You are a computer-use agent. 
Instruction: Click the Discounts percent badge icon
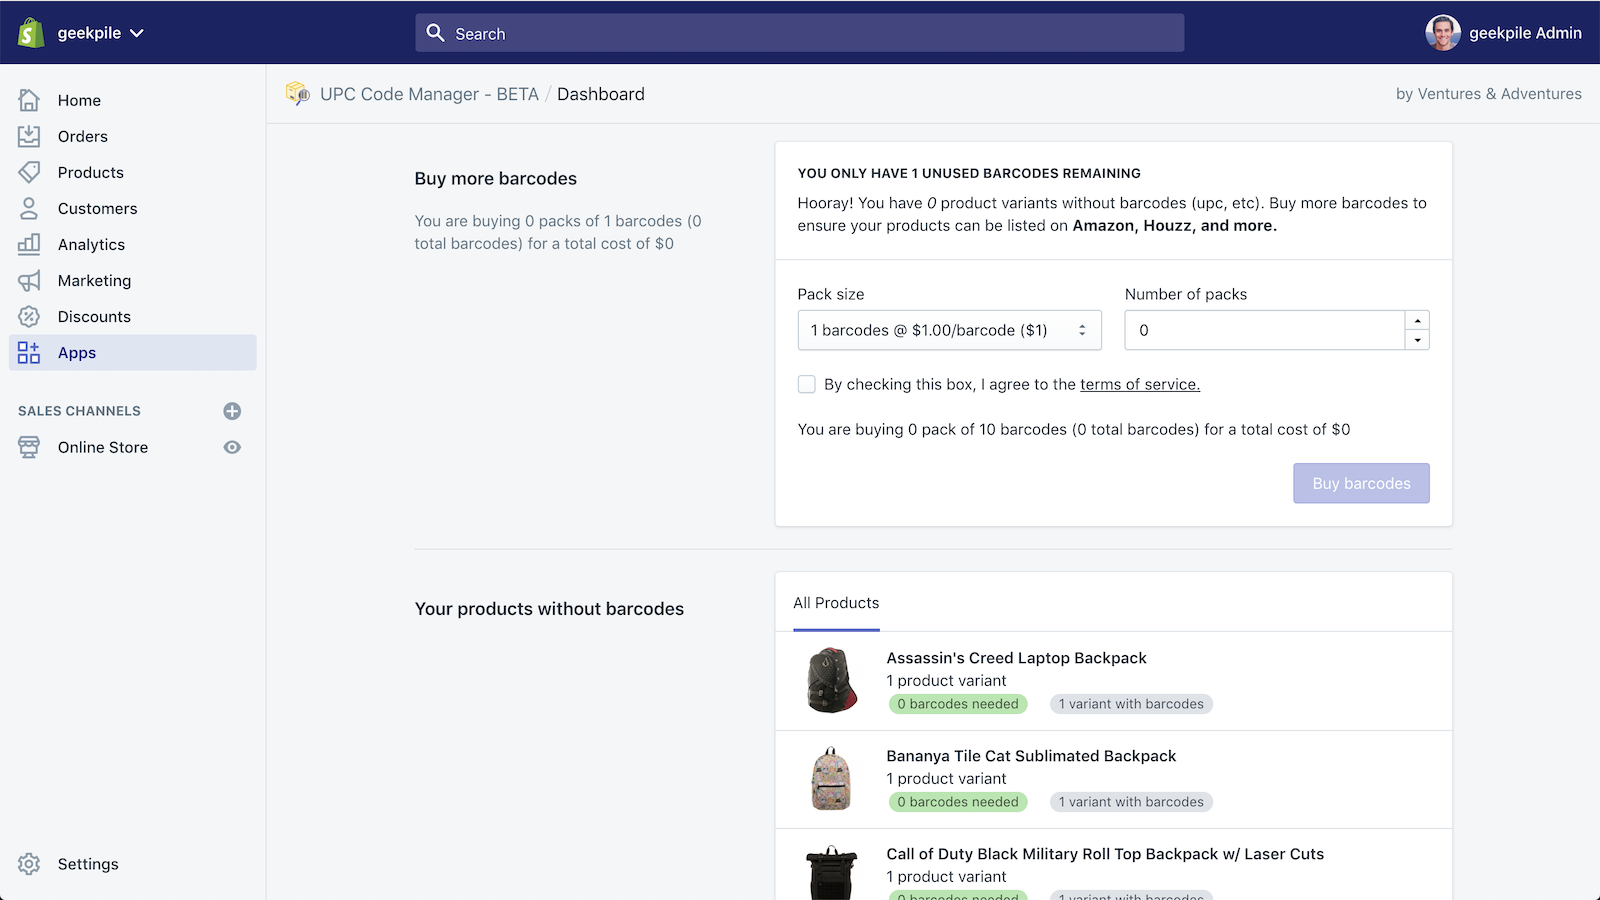29,316
